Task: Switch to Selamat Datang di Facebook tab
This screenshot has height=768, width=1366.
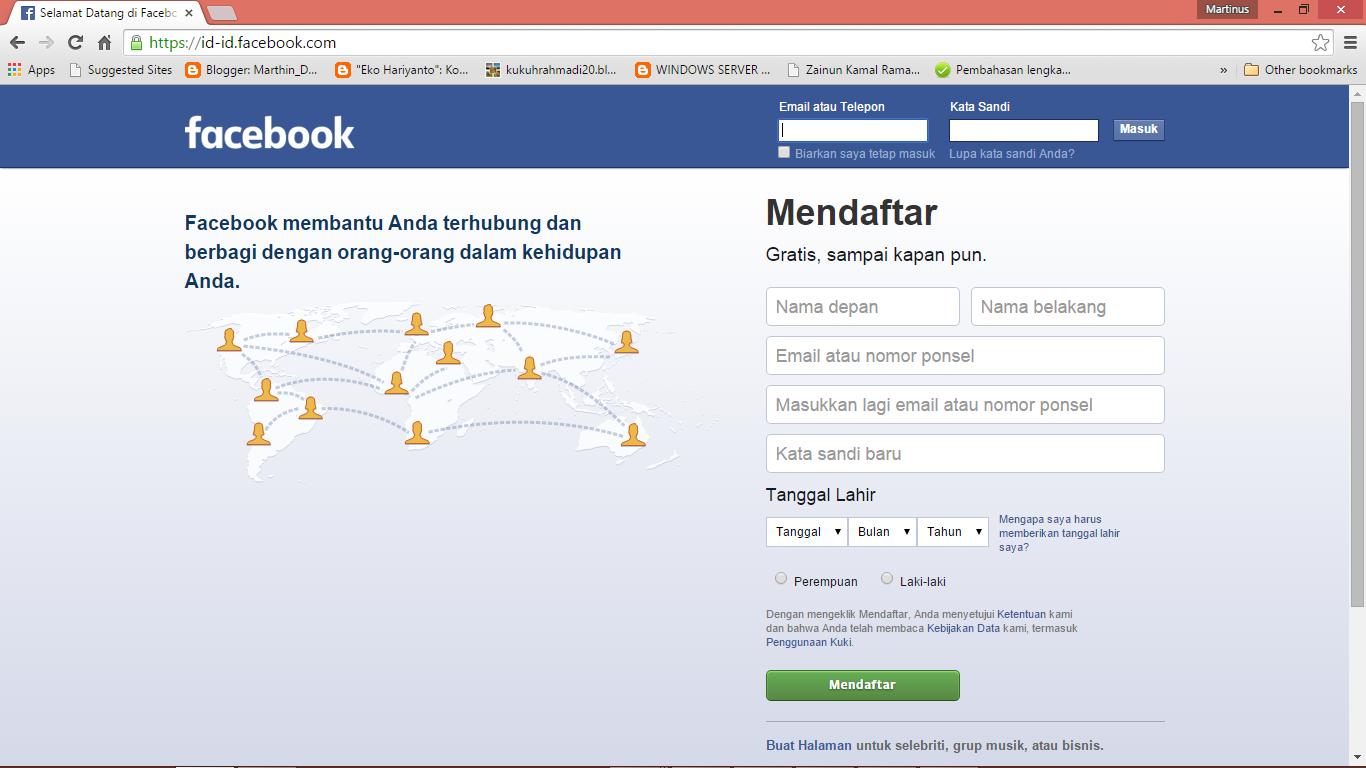Action: [105, 13]
